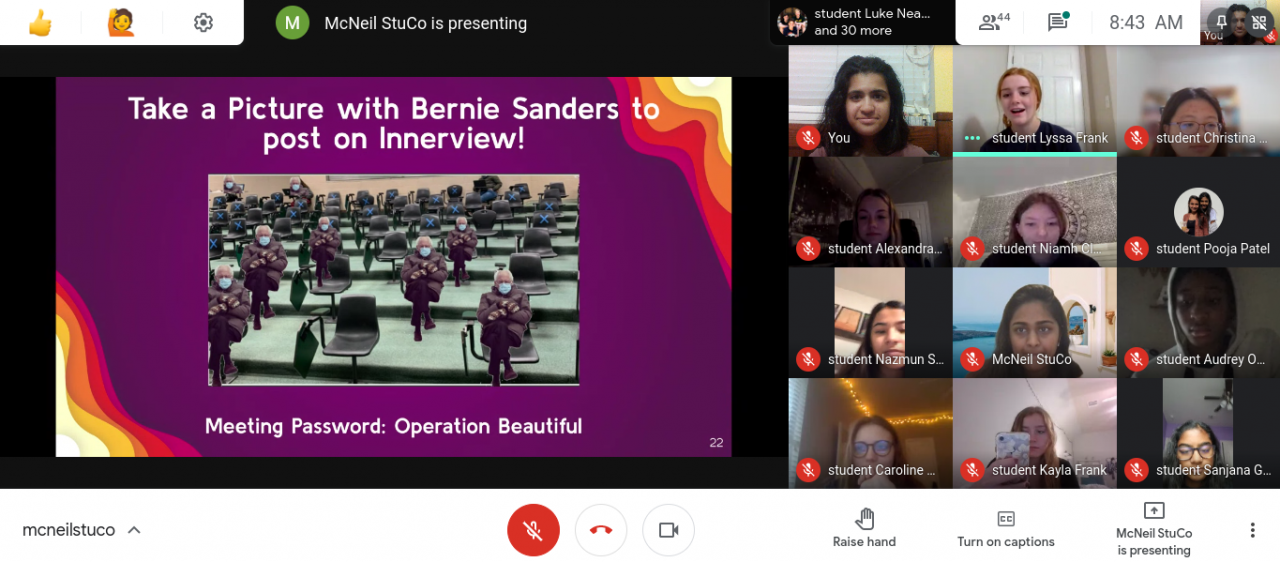Open the McNeil StuCo is presenting control
Viewport: 1280px width, 562px height.
(1154, 529)
